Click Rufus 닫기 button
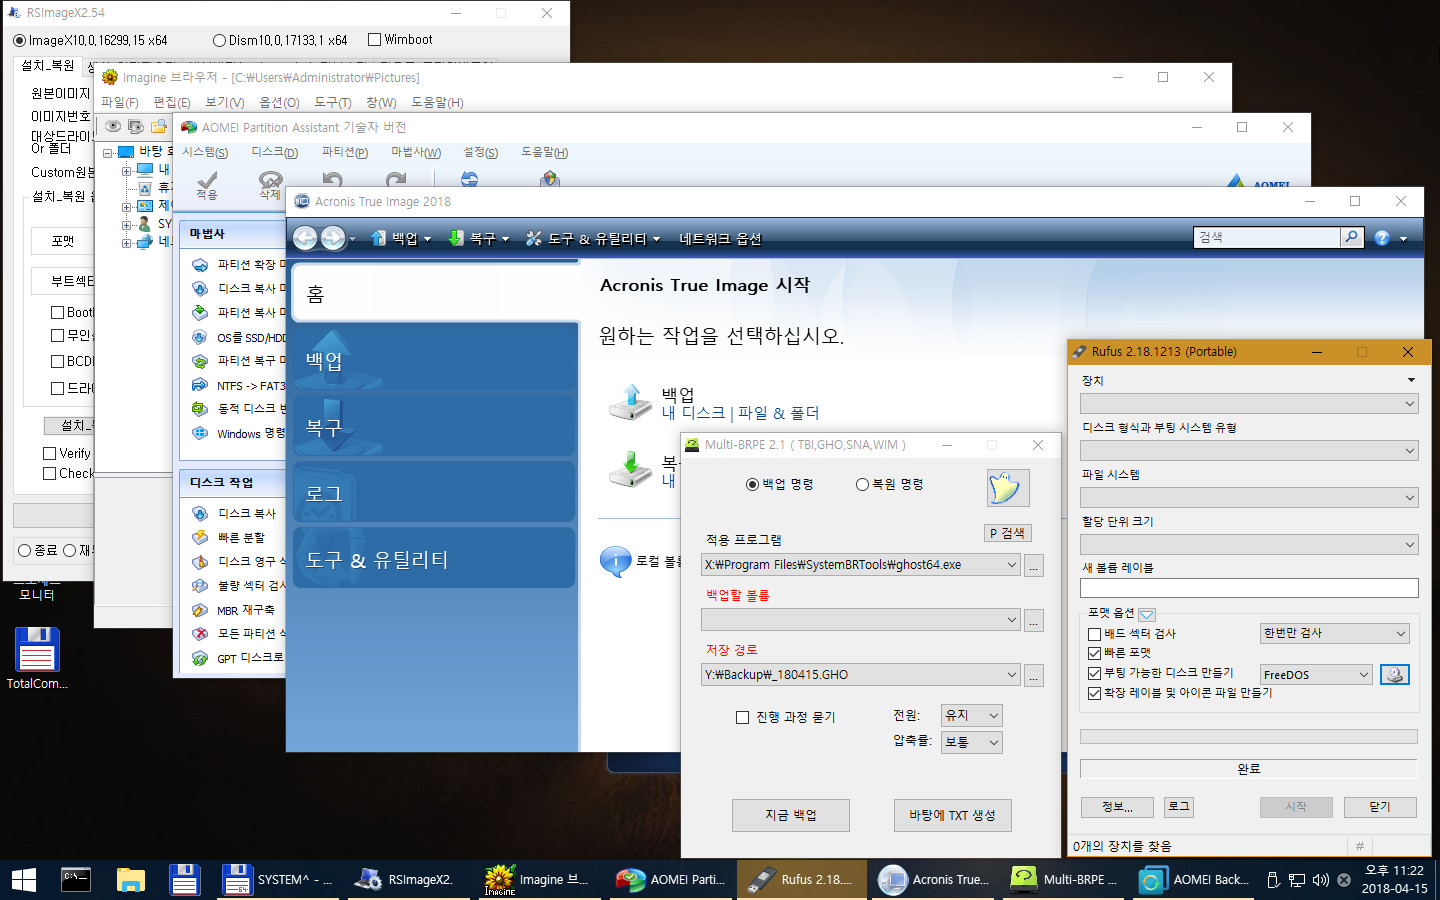The image size is (1440, 900). pyautogui.click(x=1380, y=807)
